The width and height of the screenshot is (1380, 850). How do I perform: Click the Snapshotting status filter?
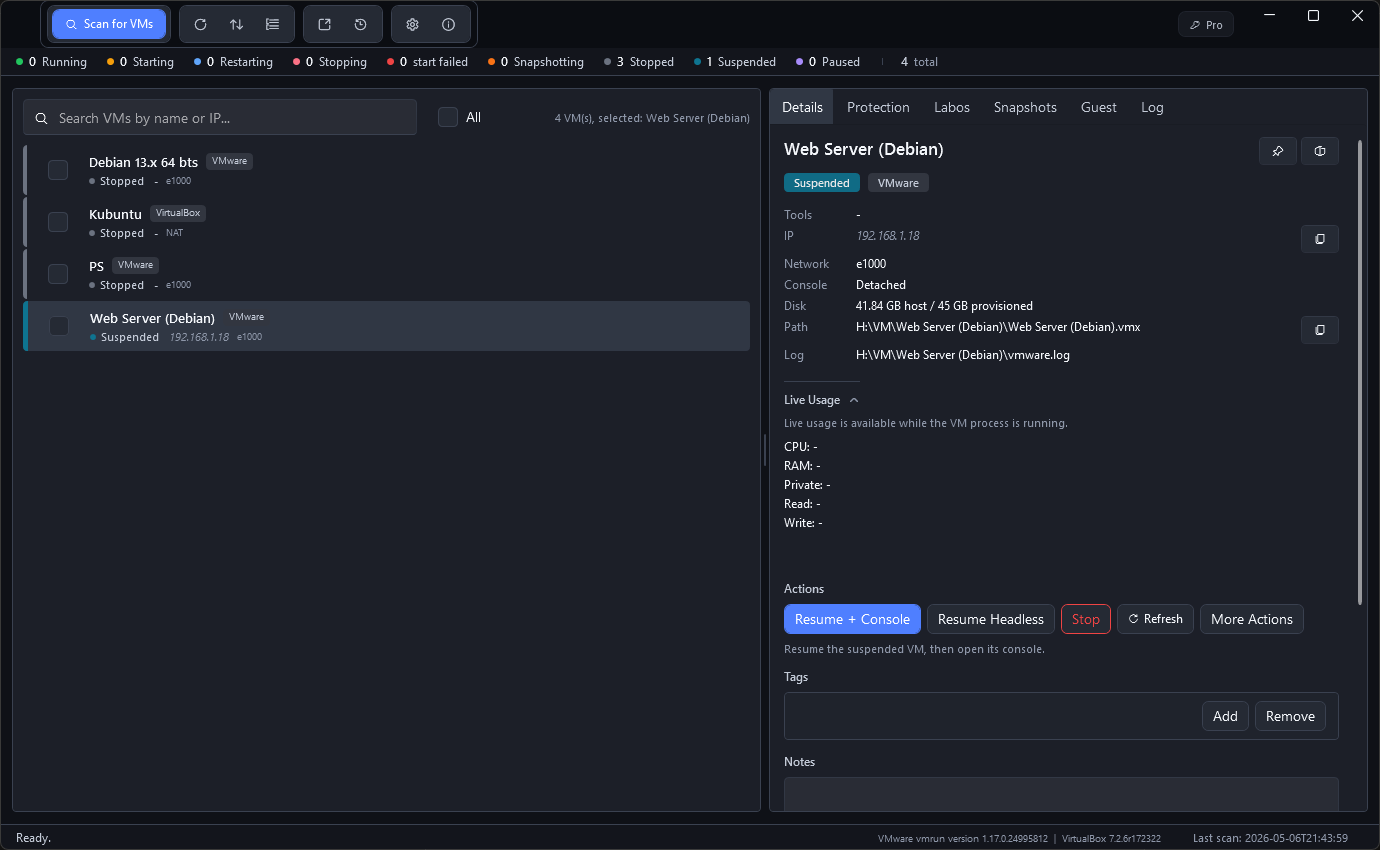tap(536, 62)
